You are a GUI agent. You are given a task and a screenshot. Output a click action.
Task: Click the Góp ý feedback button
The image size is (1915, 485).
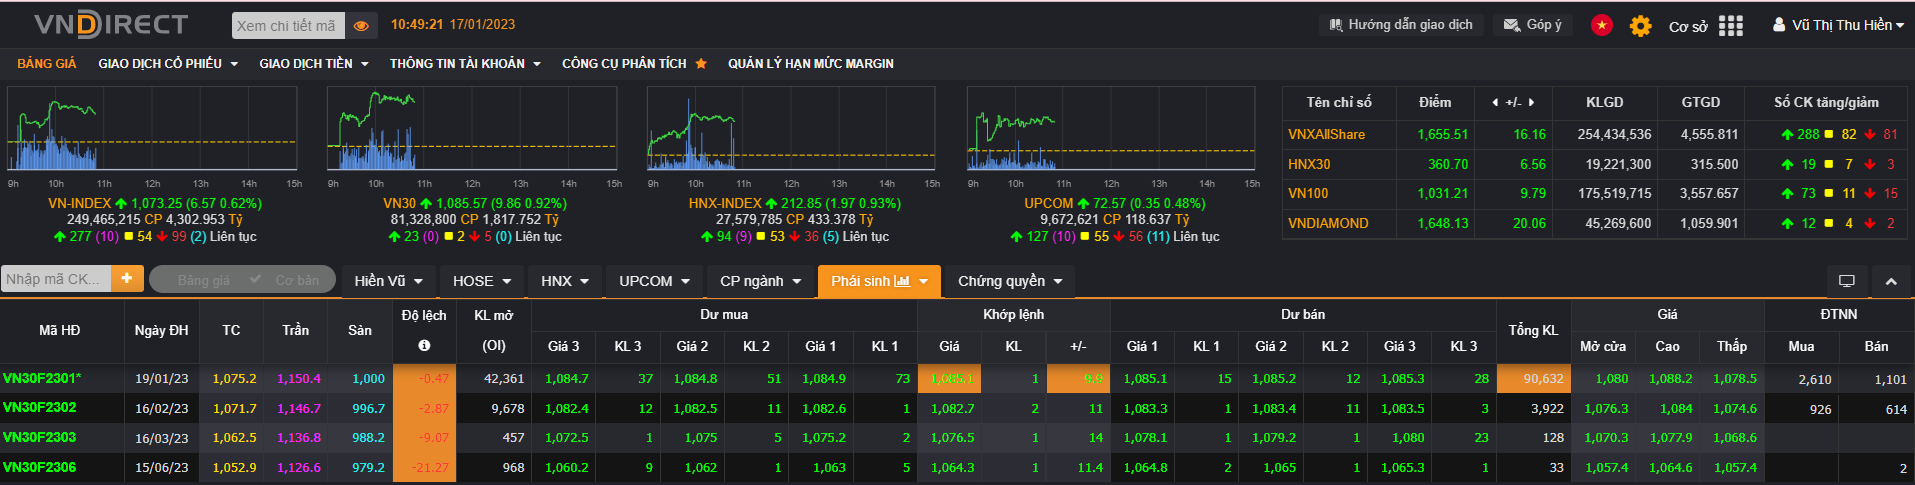1533,25
